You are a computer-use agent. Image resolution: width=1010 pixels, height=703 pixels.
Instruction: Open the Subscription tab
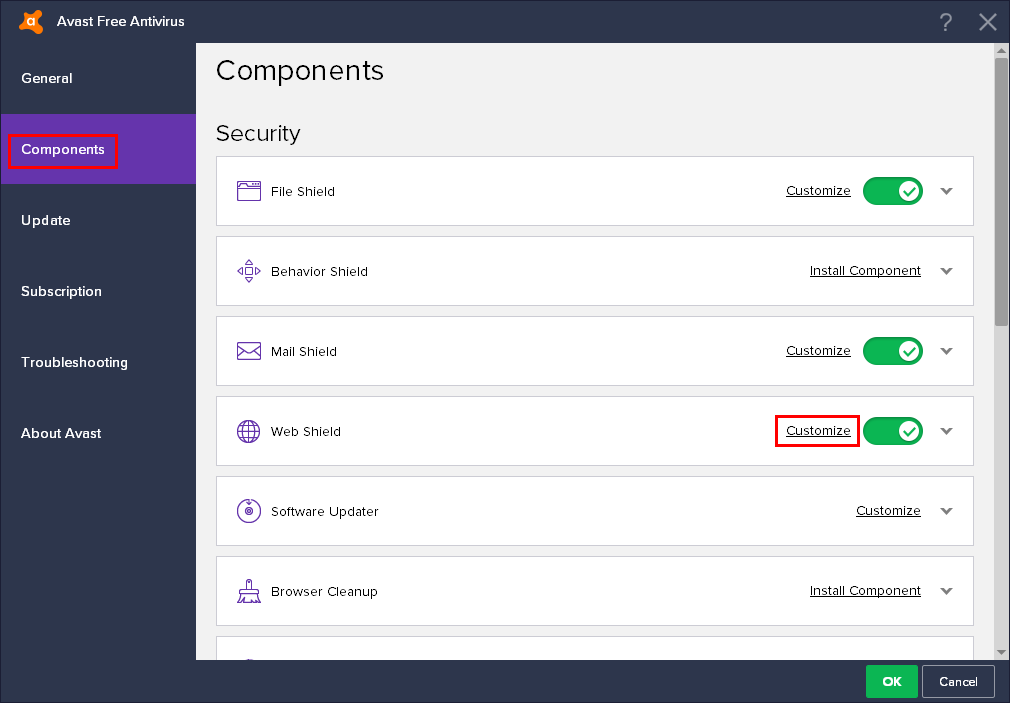[x=98, y=291]
